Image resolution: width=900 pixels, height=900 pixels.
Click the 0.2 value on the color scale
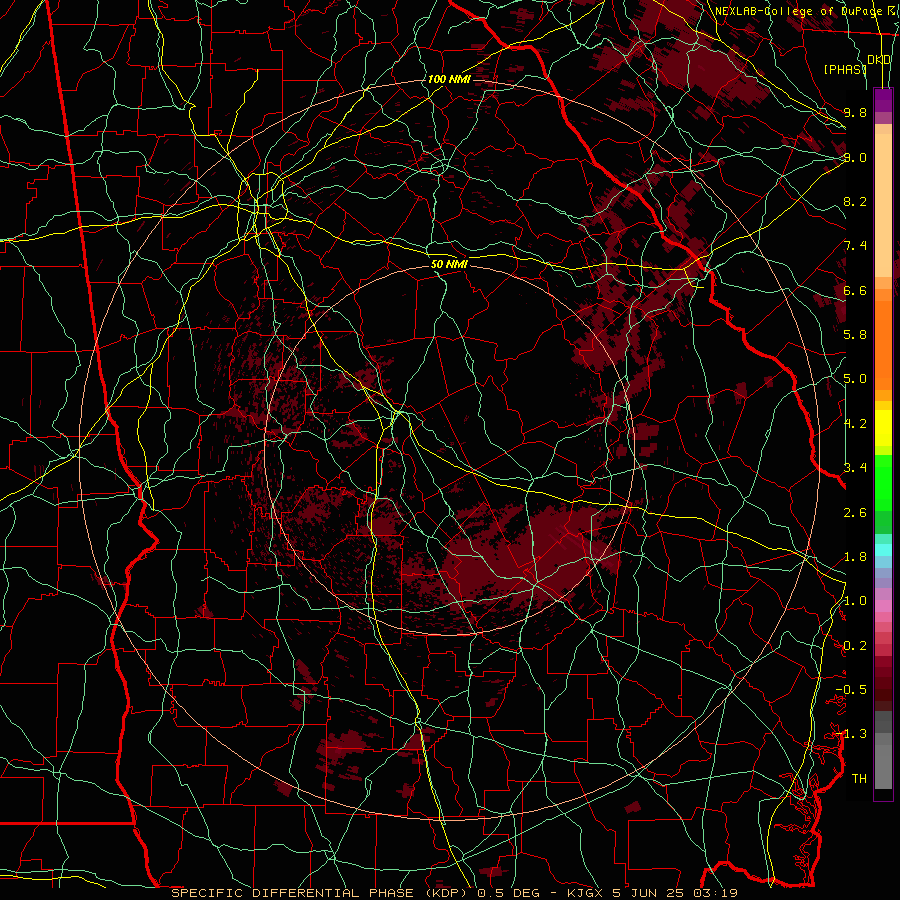tap(855, 646)
